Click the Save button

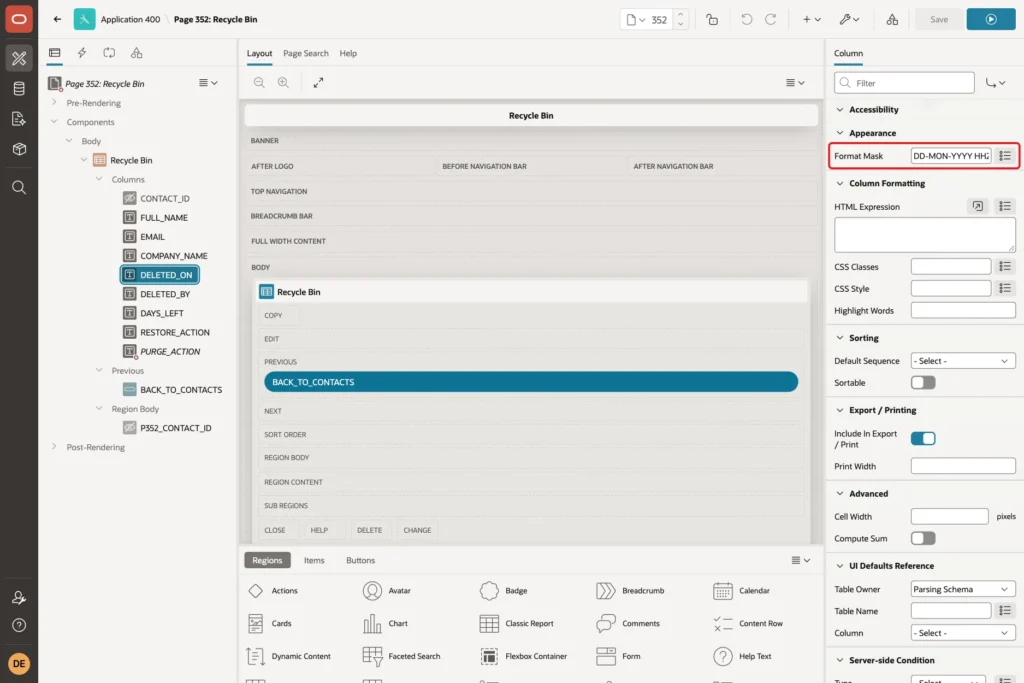coord(938,20)
